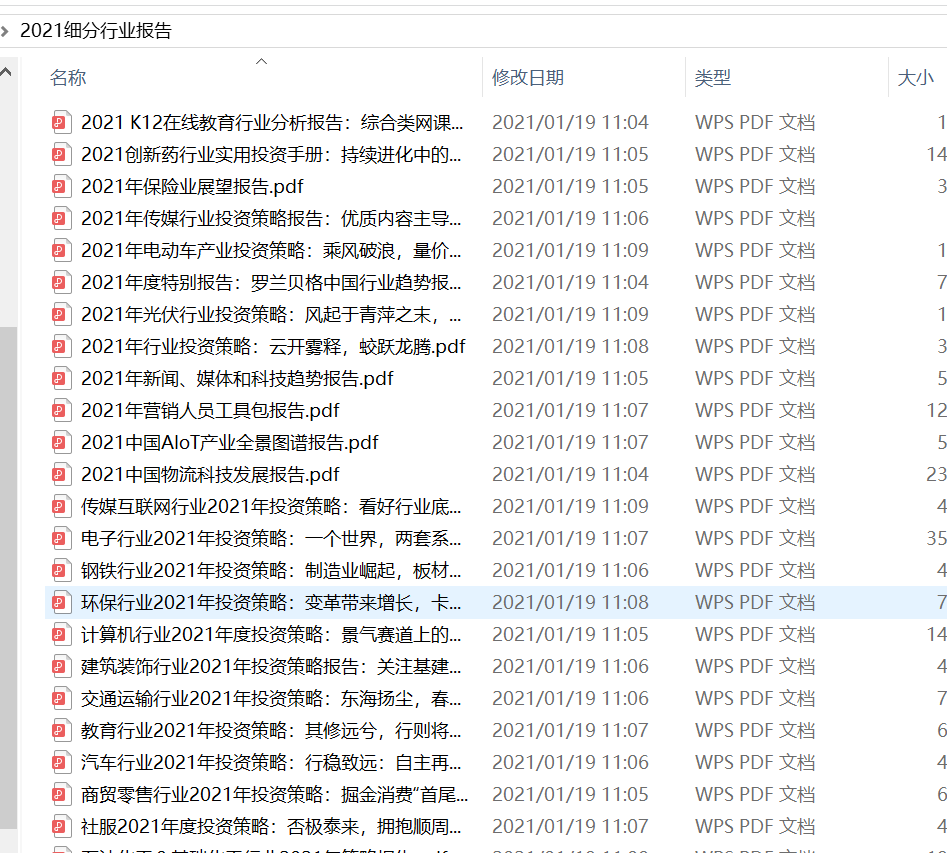Image resolution: width=947 pixels, height=853 pixels.
Task: Click PDF icon of 2021 K12在线教育行业分析报告
Action: (x=62, y=122)
